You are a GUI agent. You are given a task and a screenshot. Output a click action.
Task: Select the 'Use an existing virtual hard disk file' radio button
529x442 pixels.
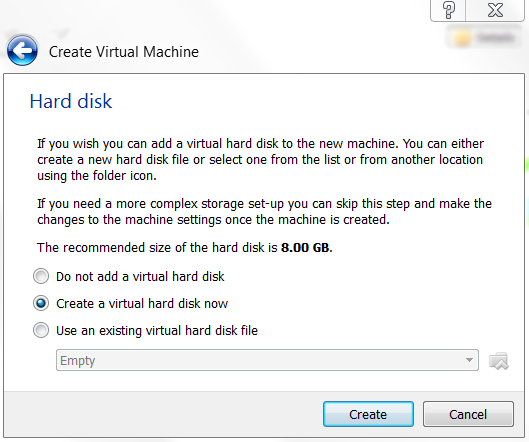(x=41, y=330)
